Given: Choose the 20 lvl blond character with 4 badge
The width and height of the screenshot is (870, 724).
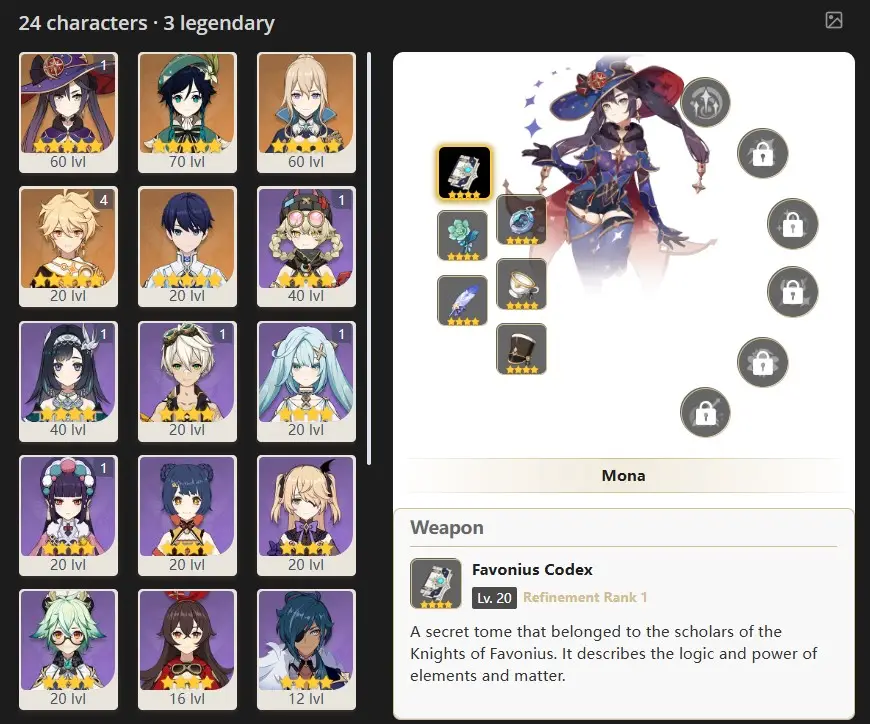Looking at the screenshot, I should click(x=68, y=246).
